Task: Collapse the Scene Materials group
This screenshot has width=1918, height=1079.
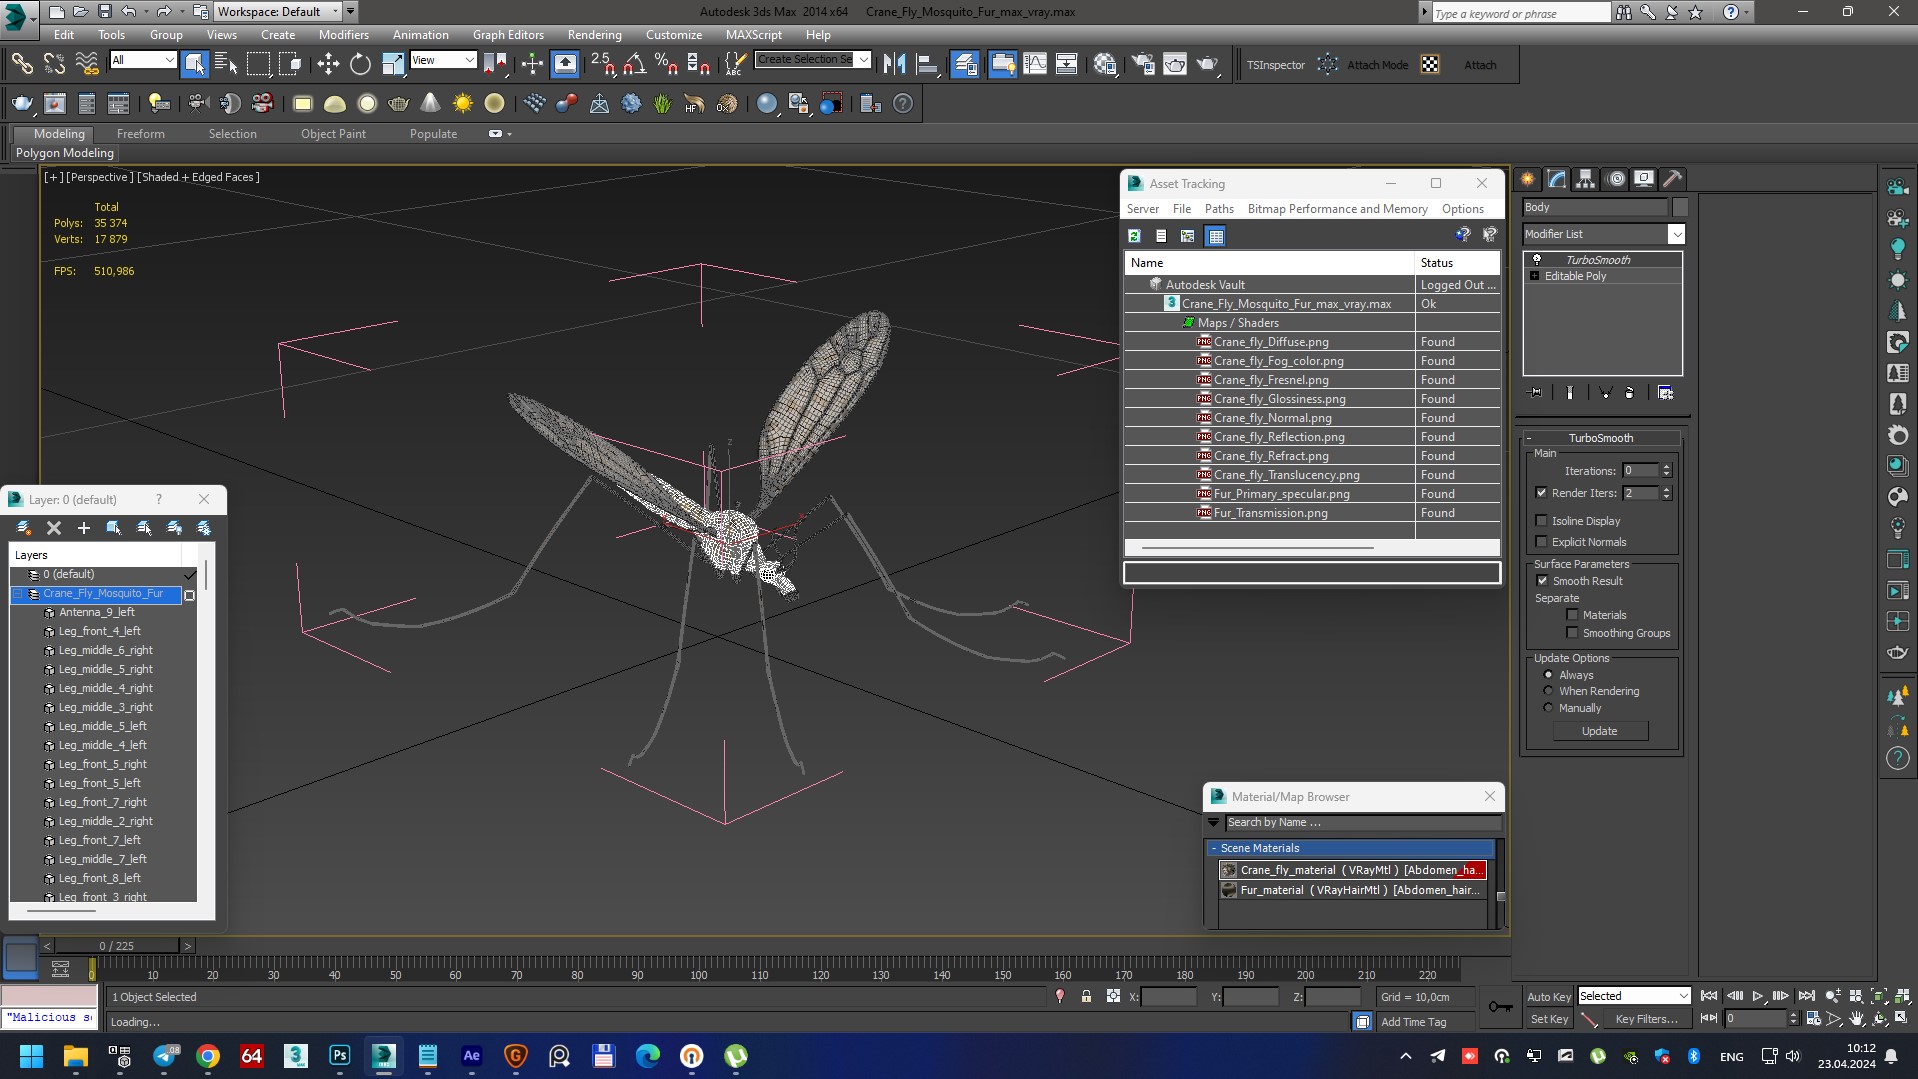Action: 1213,848
